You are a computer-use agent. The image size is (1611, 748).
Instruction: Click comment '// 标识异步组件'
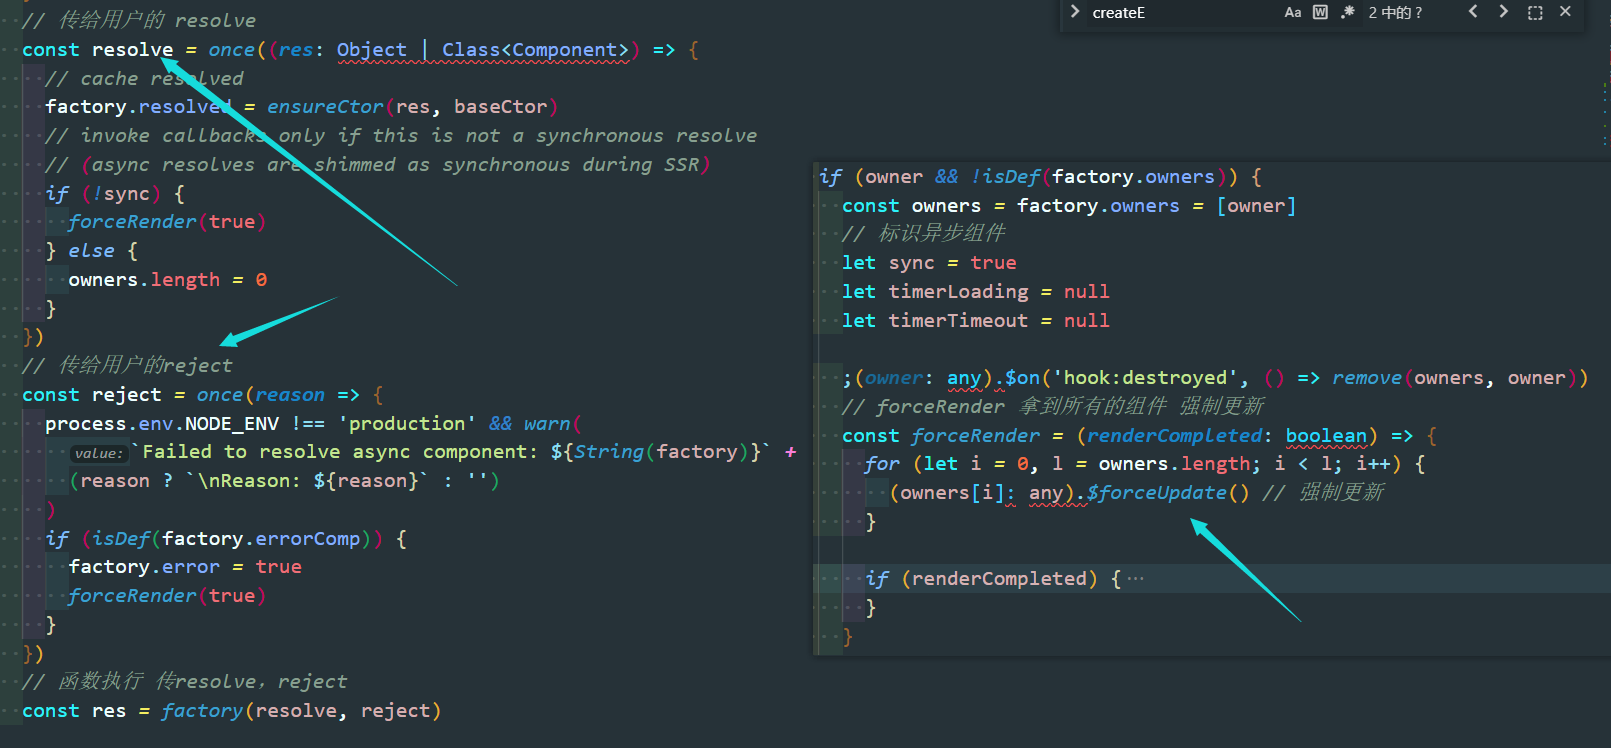point(924,234)
